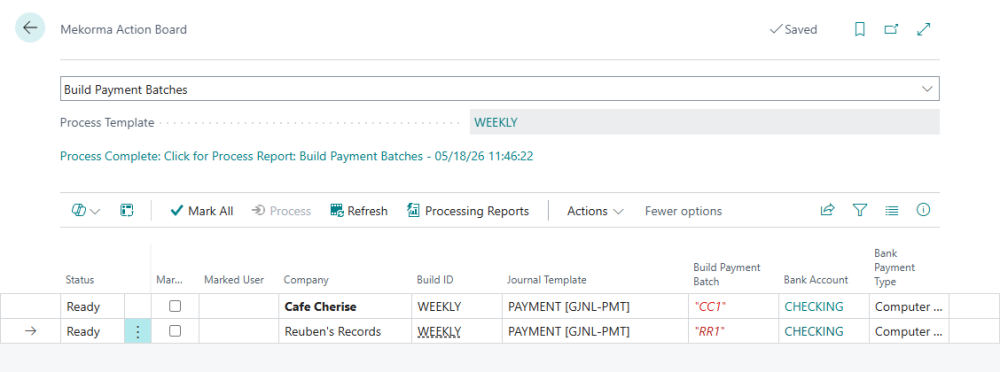Open CHECKING bank account for Reuben's Records
The height and width of the screenshot is (372, 1000).
(814, 332)
